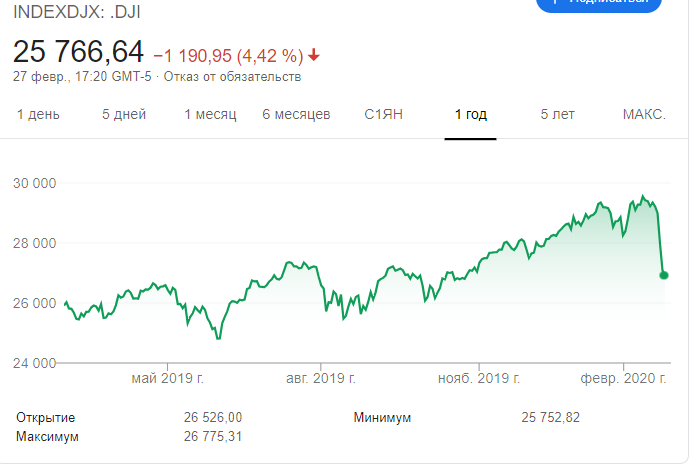Click the "нояб. 2019 г." axis label
Image resolution: width=690 pixels, height=467 pixels.
[479, 378]
